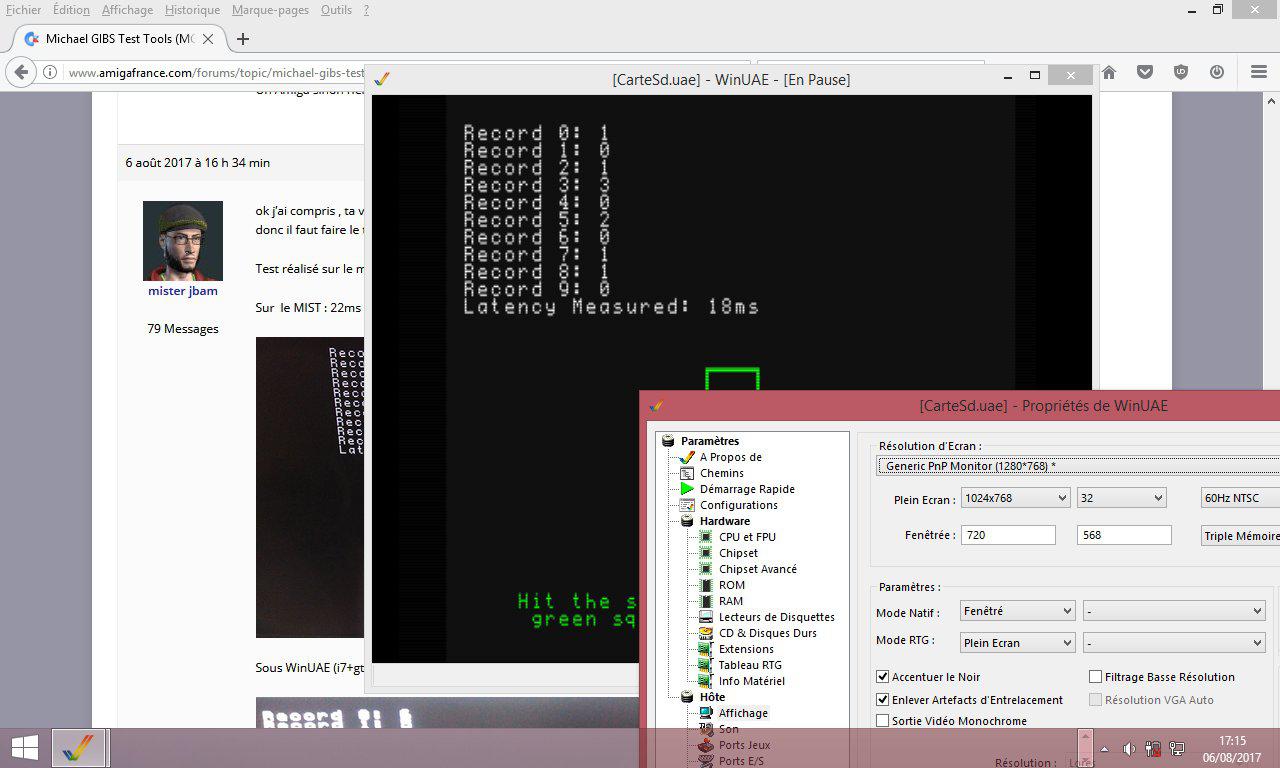Close the Michael GIBS Test Tools tab
Viewport: 1280px width, 768px height.
tap(208, 39)
